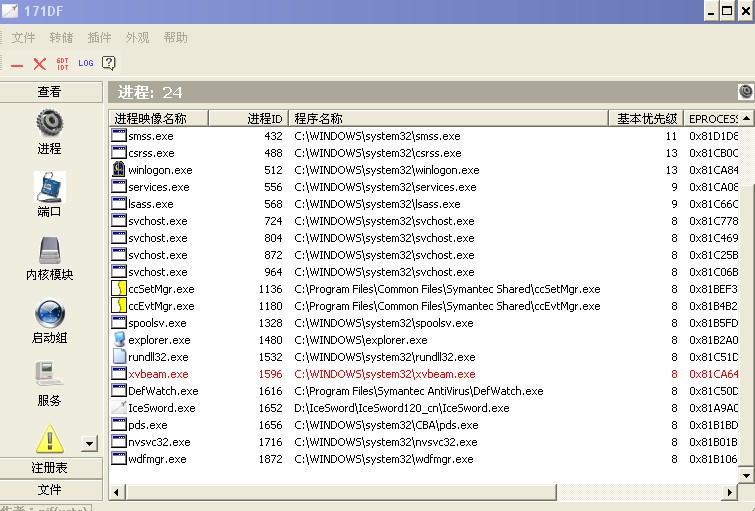Select svchost.exe with process ID 964
This screenshot has width=755, height=511.
point(424,272)
